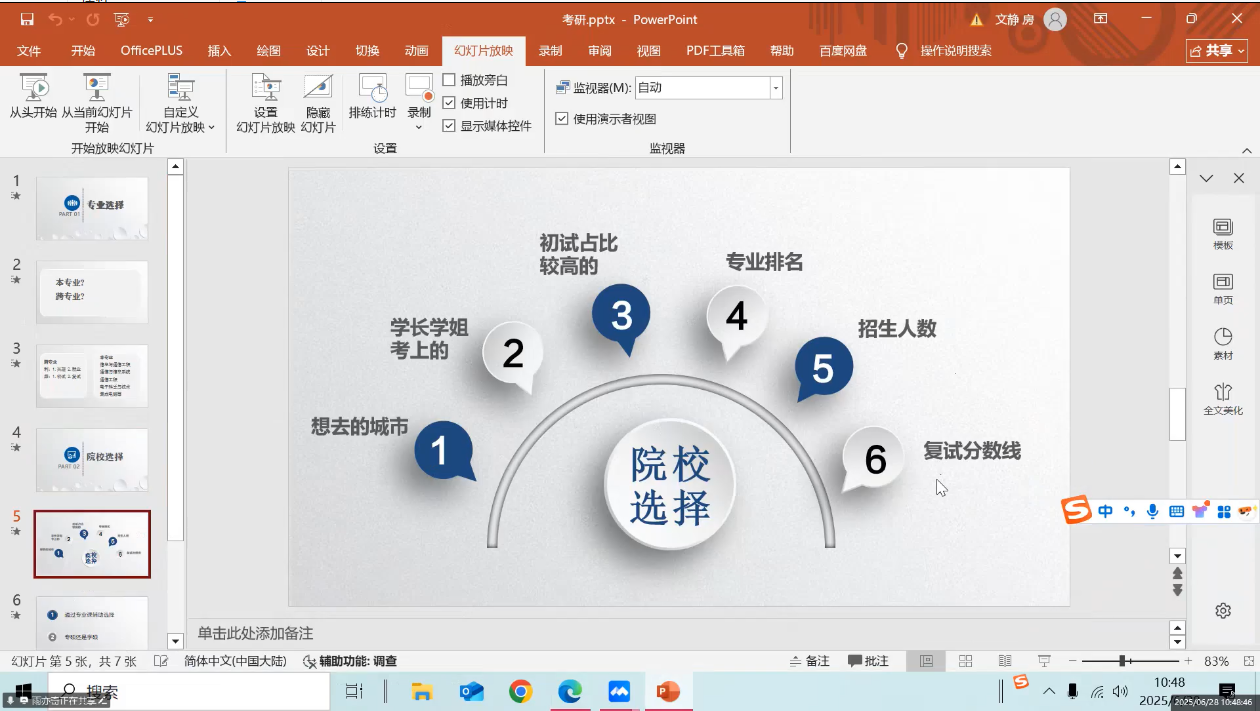The width and height of the screenshot is (1260, 711).
Task: Toggle 使用演示者视图 checkbox
Action: (x=562, y=119)
